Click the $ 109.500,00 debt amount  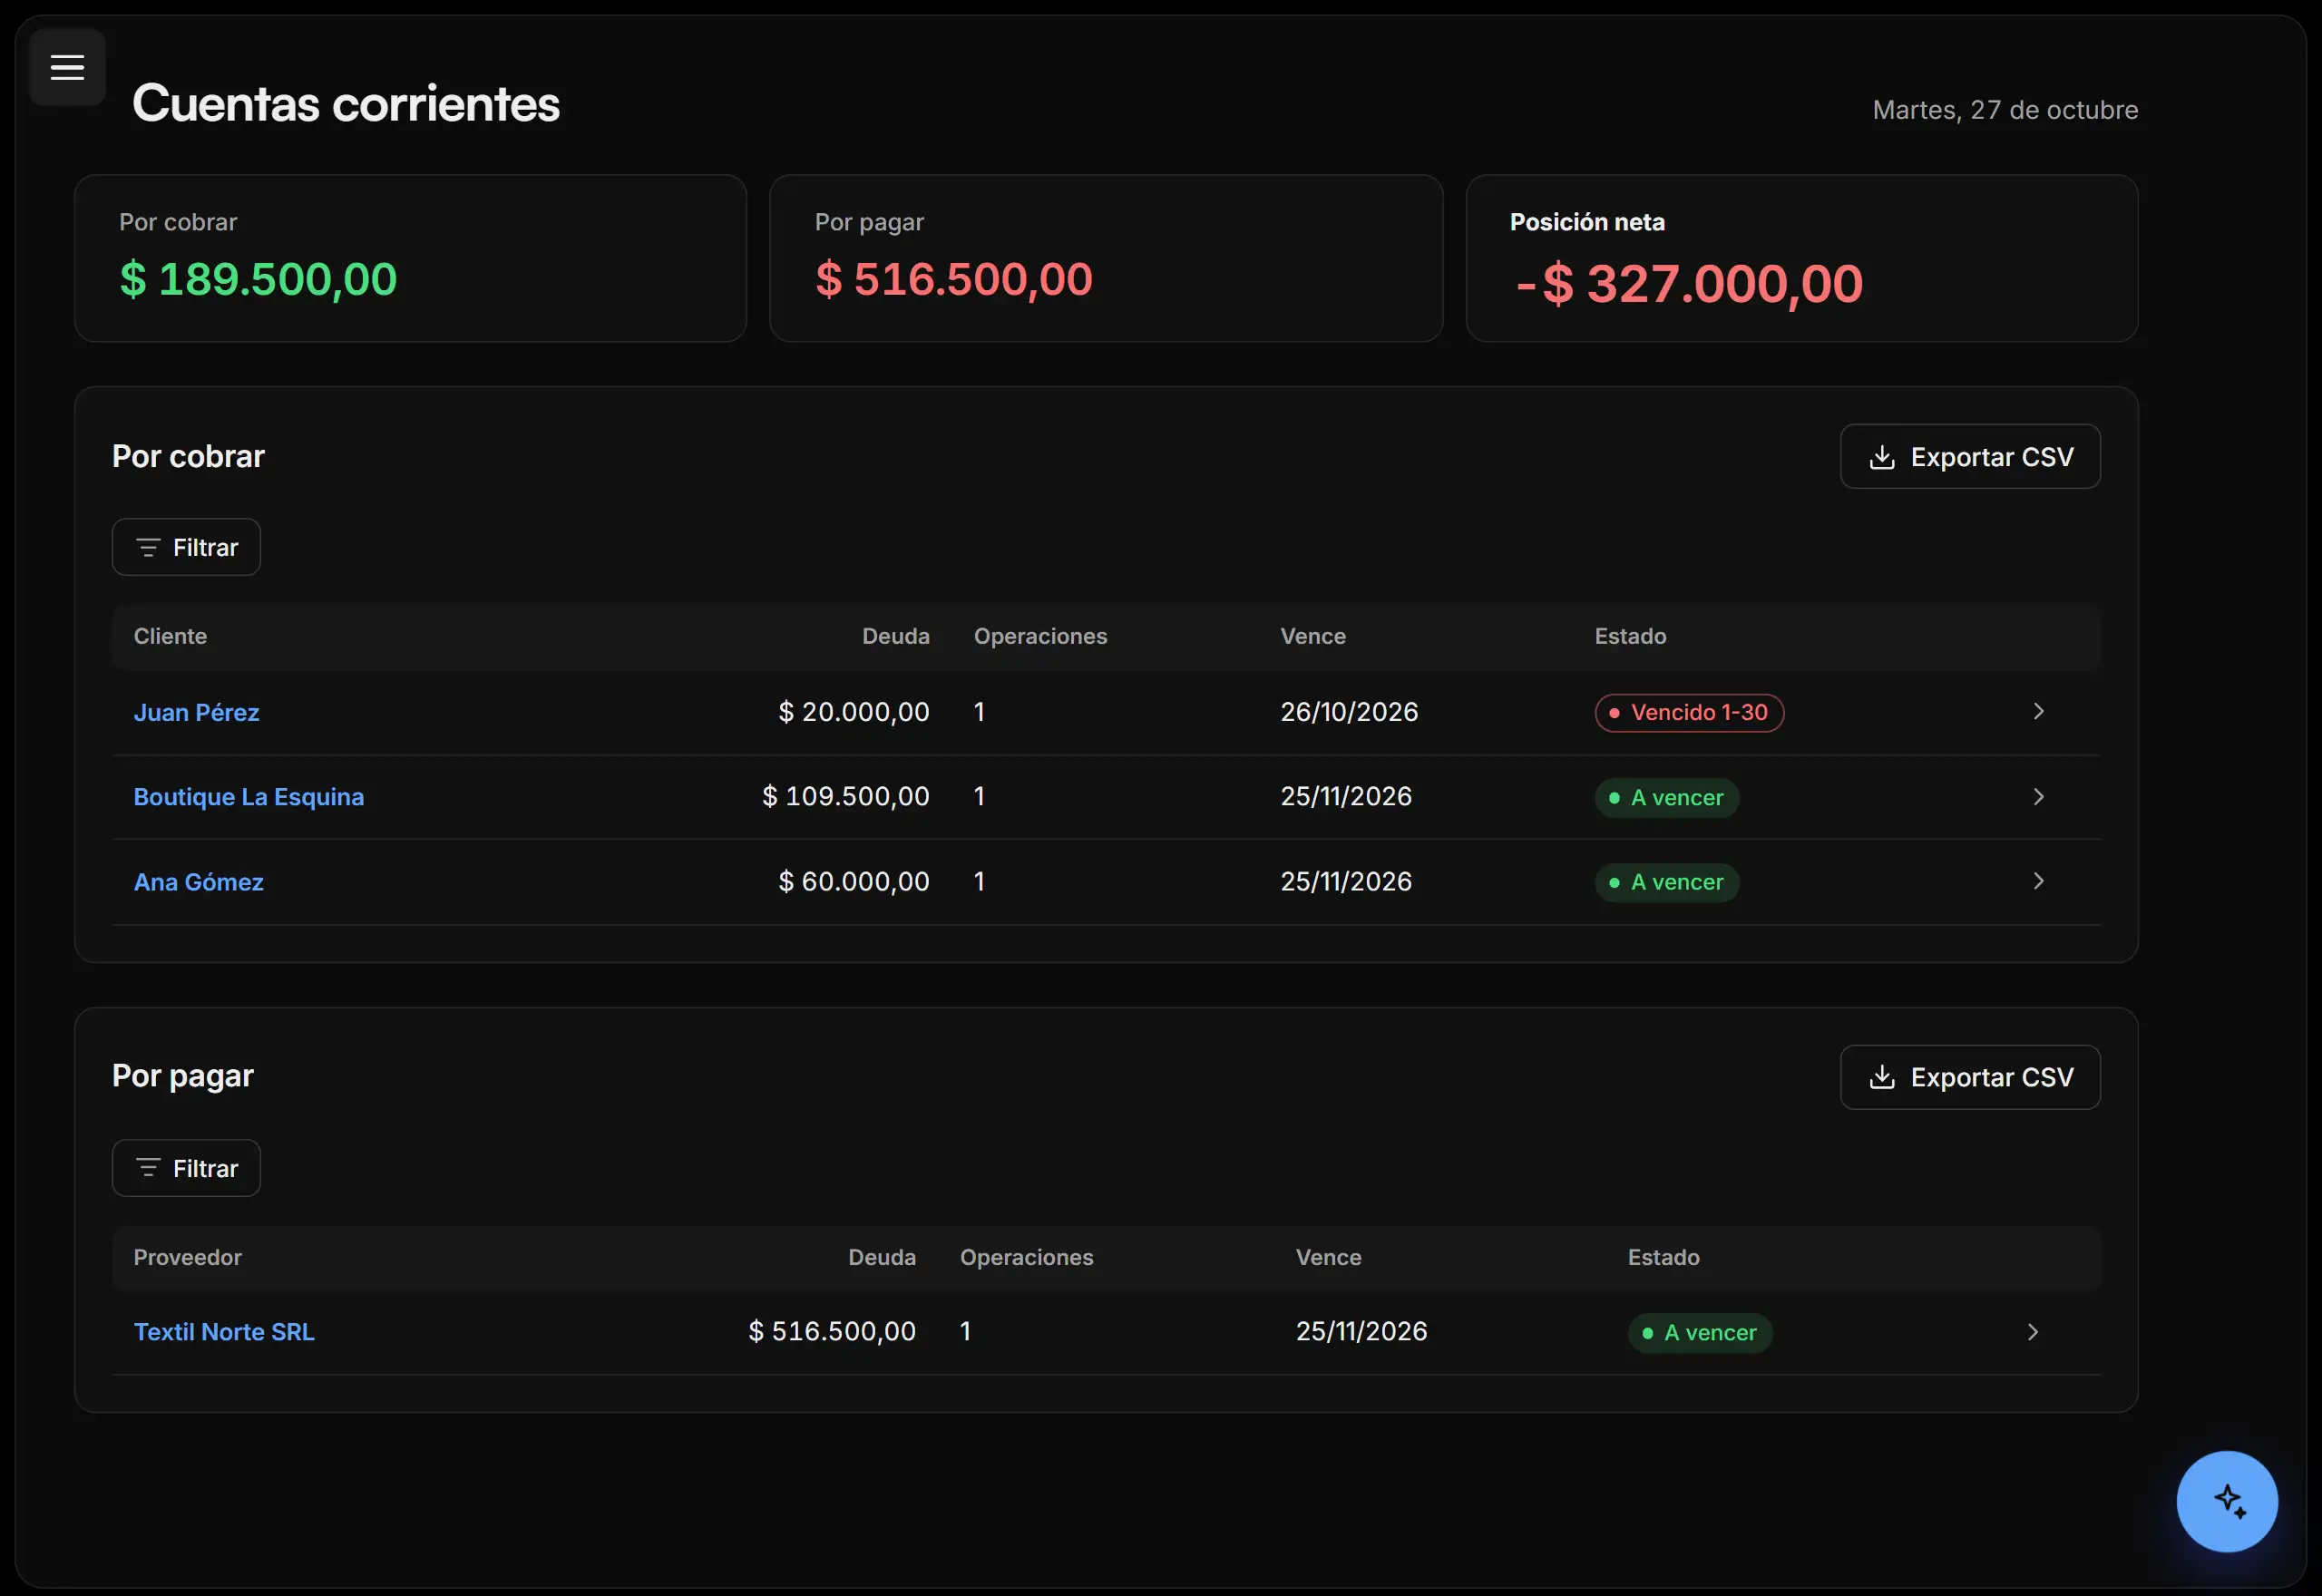846,796
